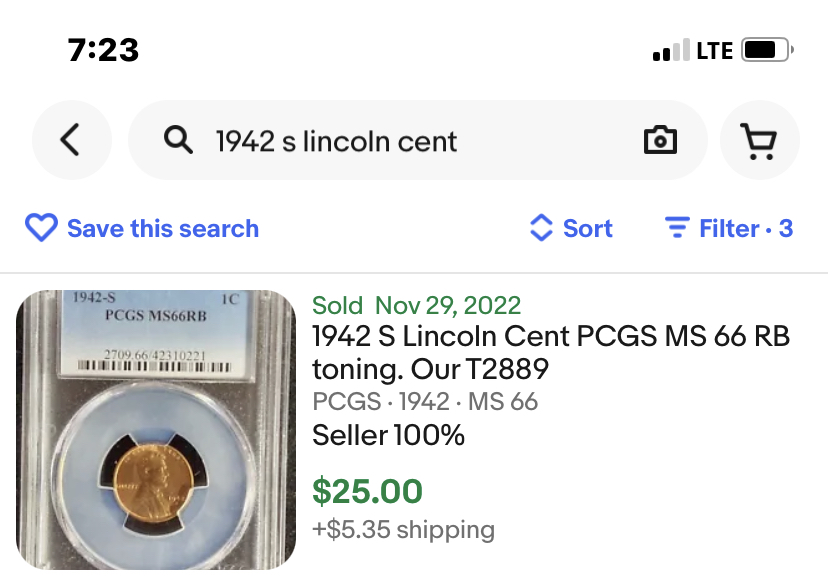828x585 pixels.
Task: Click the "Save this search" link
Action: click(163, 229)
